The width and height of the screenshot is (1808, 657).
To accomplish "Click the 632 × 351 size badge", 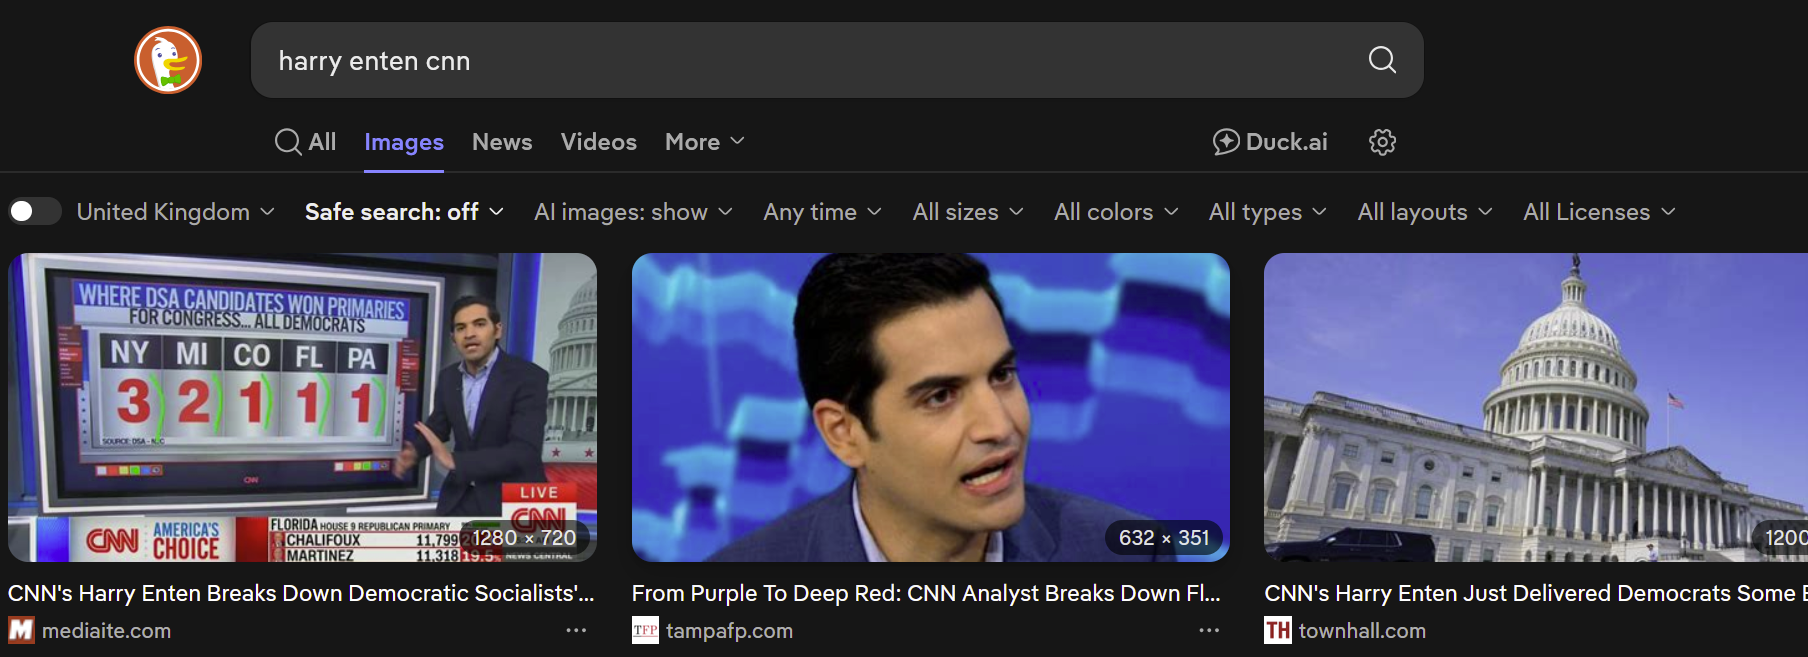I will point(1164,538).
